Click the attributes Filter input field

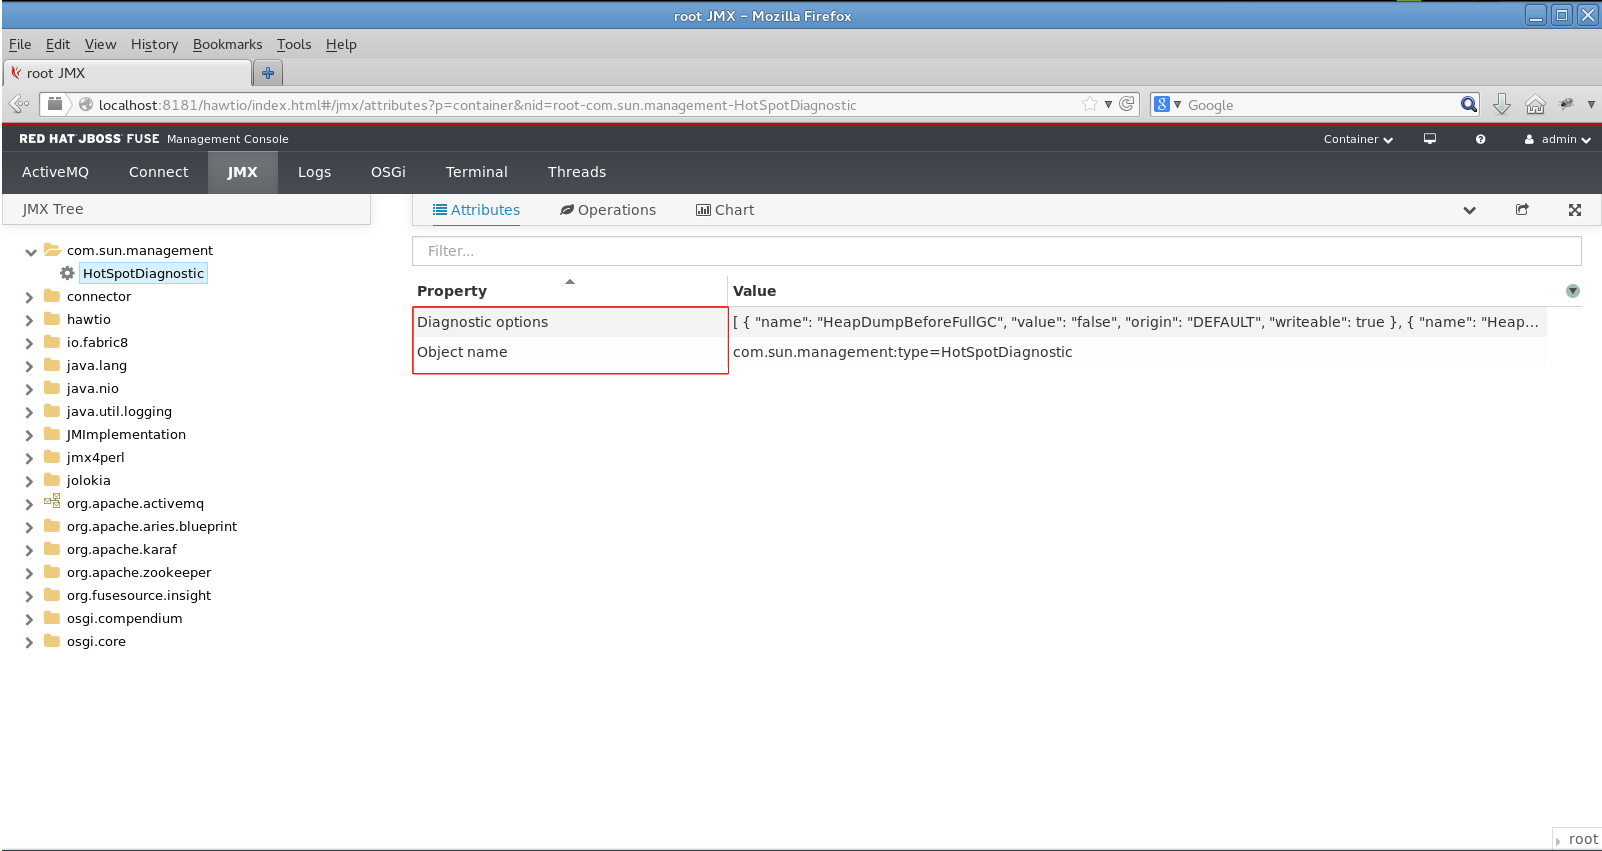pos(996,251)
